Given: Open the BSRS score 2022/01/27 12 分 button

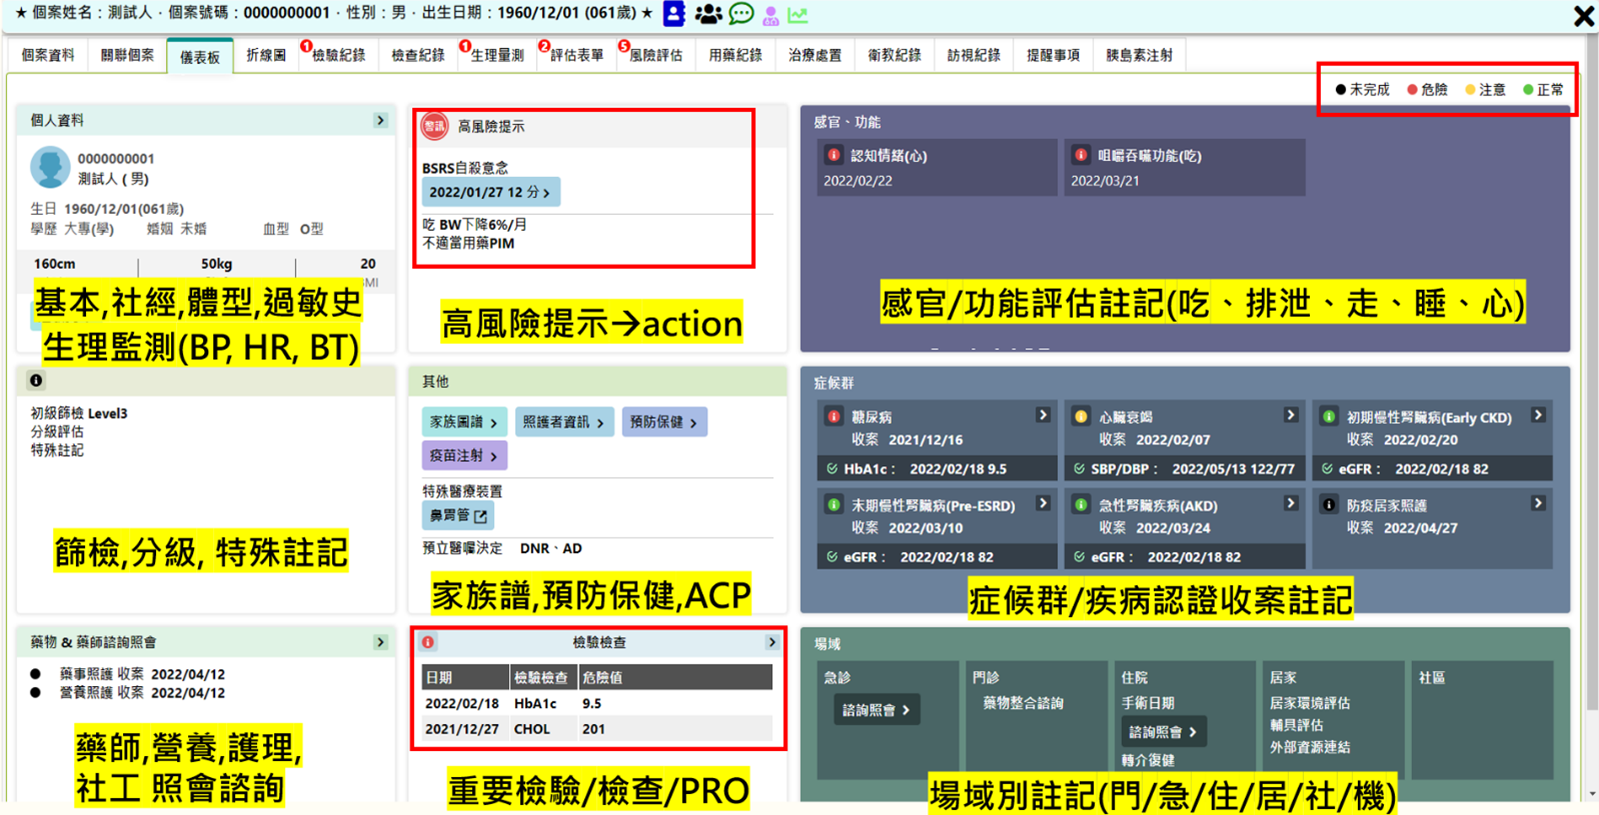Looking at the screenshot, I should (x=490, y=192).
